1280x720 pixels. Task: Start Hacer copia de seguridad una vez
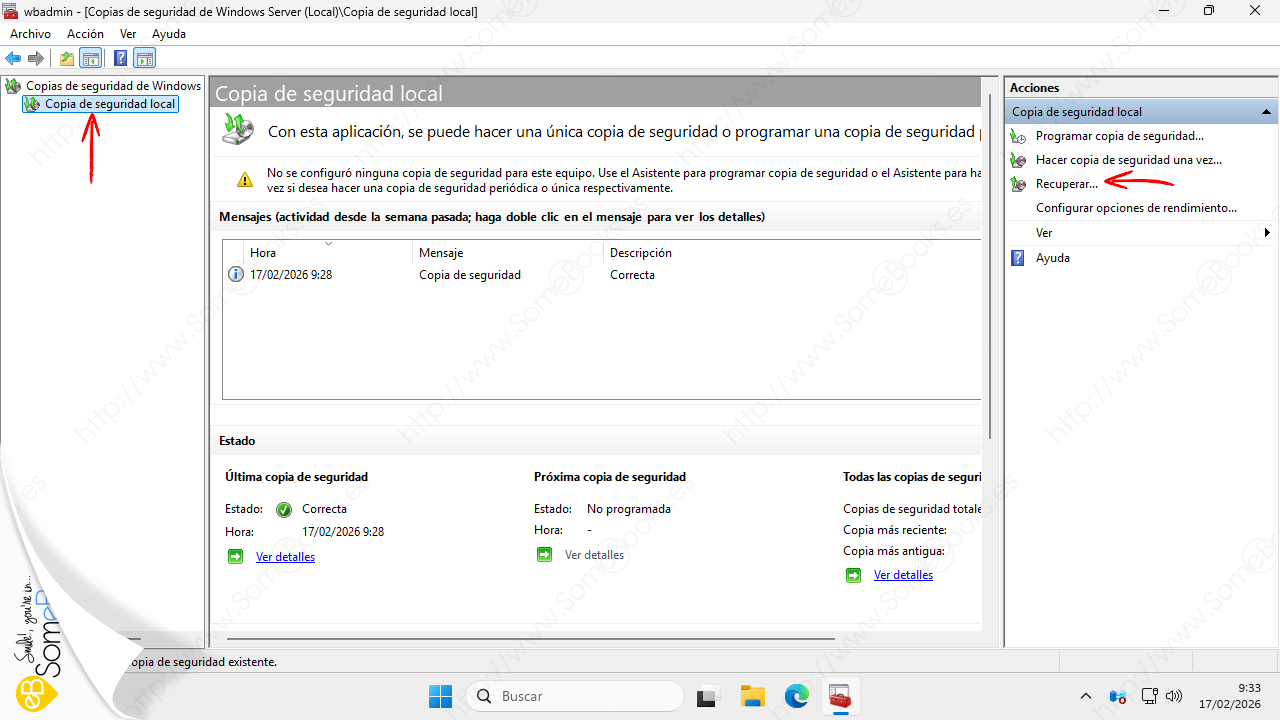tap(1128, 160)
